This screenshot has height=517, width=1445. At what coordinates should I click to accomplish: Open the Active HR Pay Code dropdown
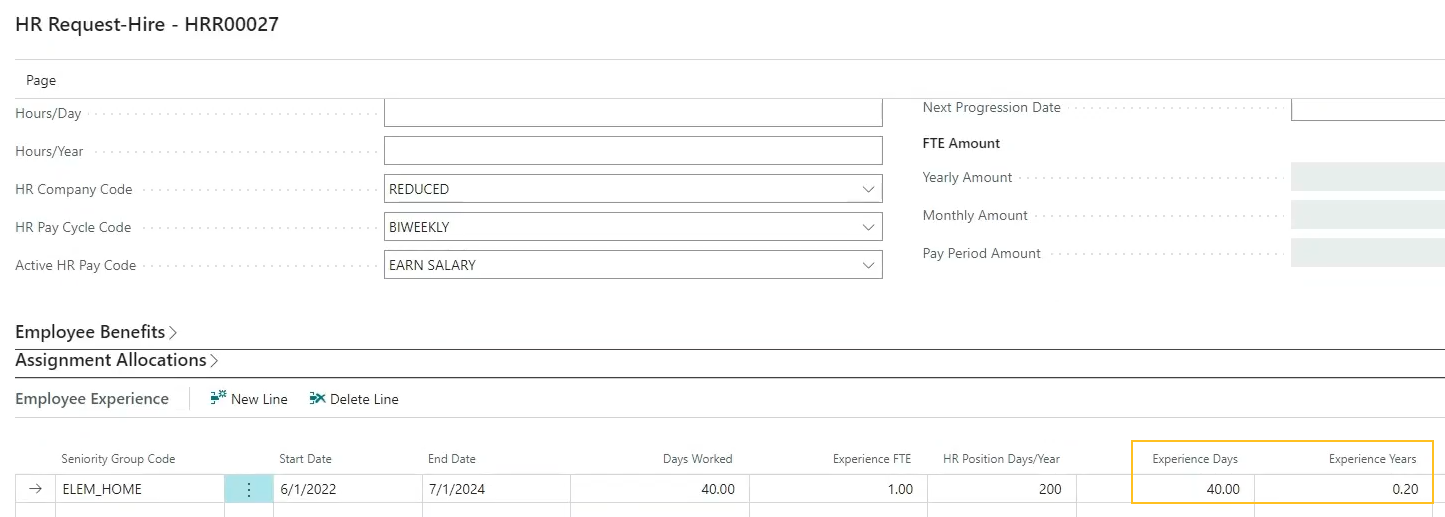click(866, 265)
